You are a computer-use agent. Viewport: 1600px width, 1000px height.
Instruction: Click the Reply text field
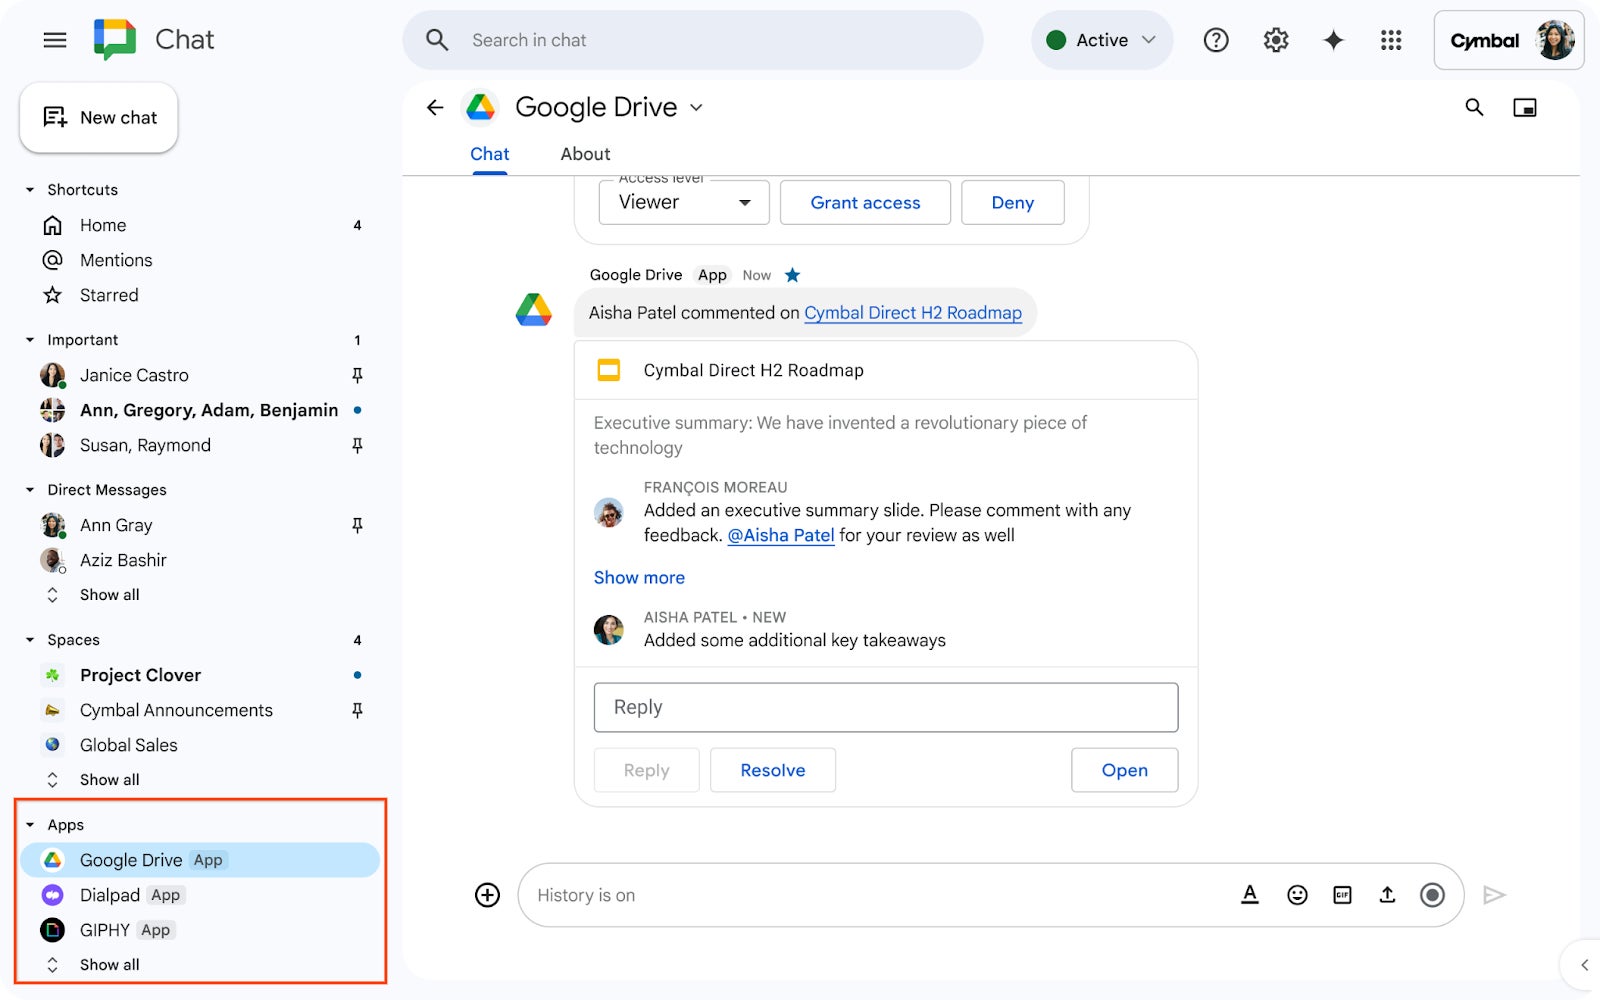click(886, 707)
